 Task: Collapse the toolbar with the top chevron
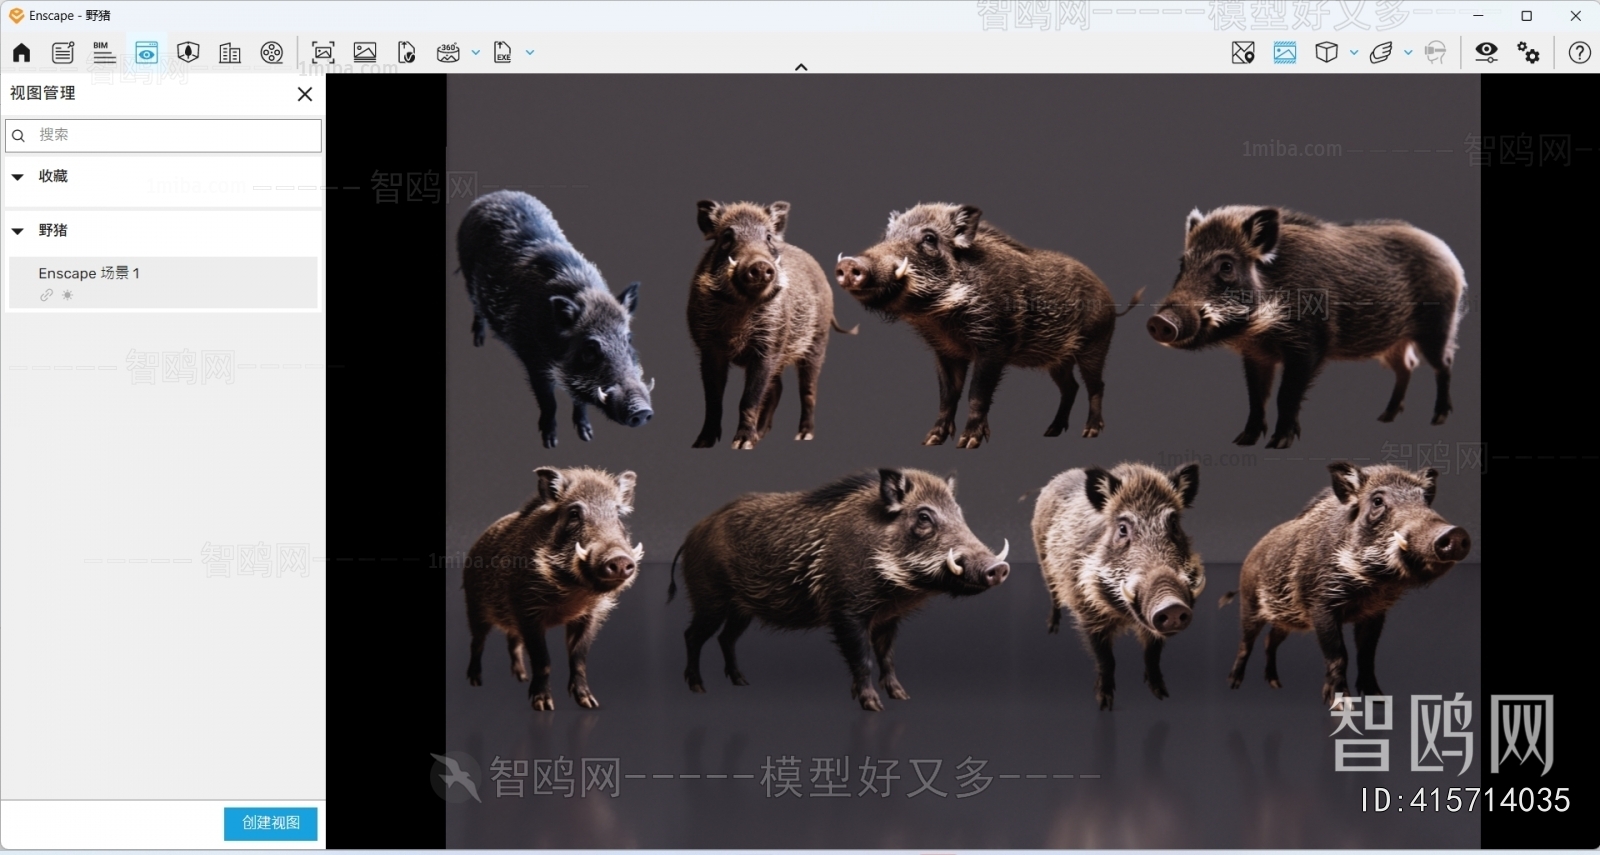point(801,67)
